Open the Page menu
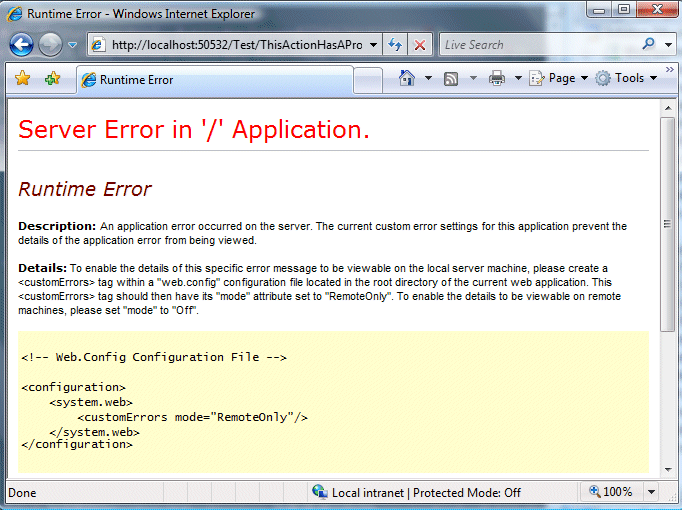Viewport: 682px width, 510px height. tap(559, 78)
